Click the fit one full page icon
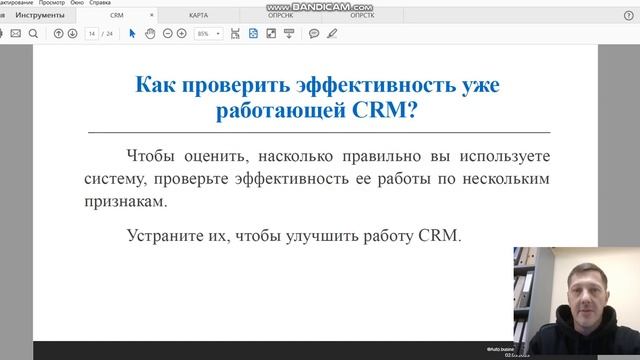 (x=253, y=33)
